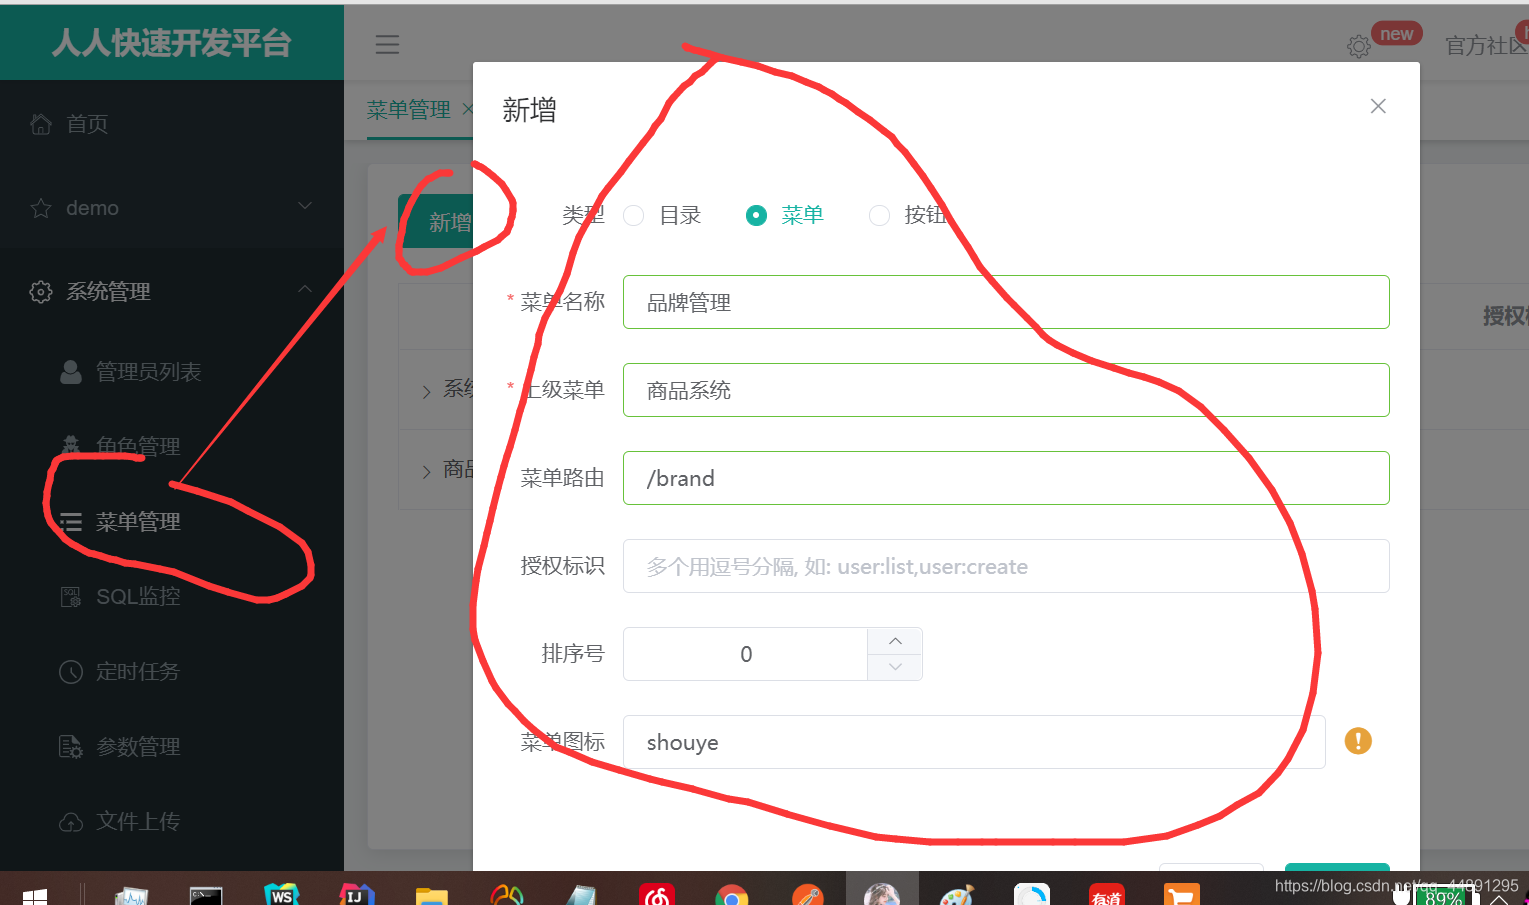This screenshot has height=905, width=1529.
Task: Open WebStorm from the taskbar
Action: point(281,893)
